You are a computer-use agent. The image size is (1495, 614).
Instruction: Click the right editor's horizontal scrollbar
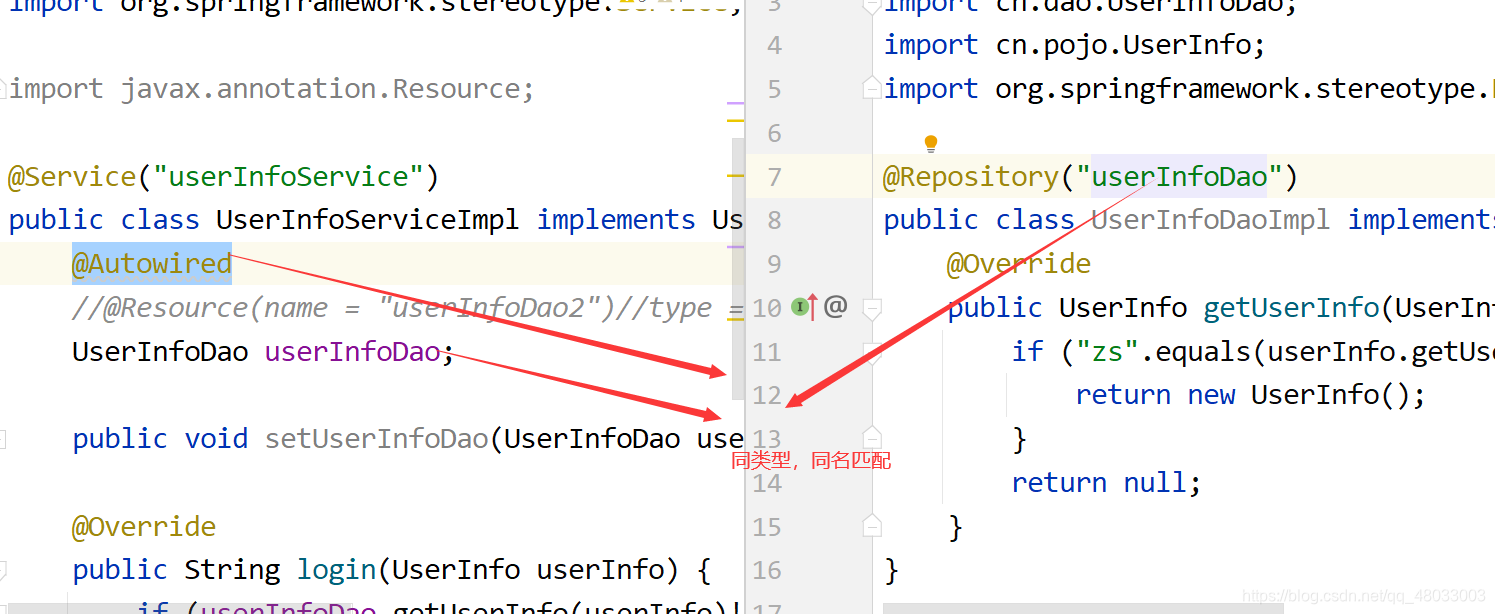point(1083,609)
